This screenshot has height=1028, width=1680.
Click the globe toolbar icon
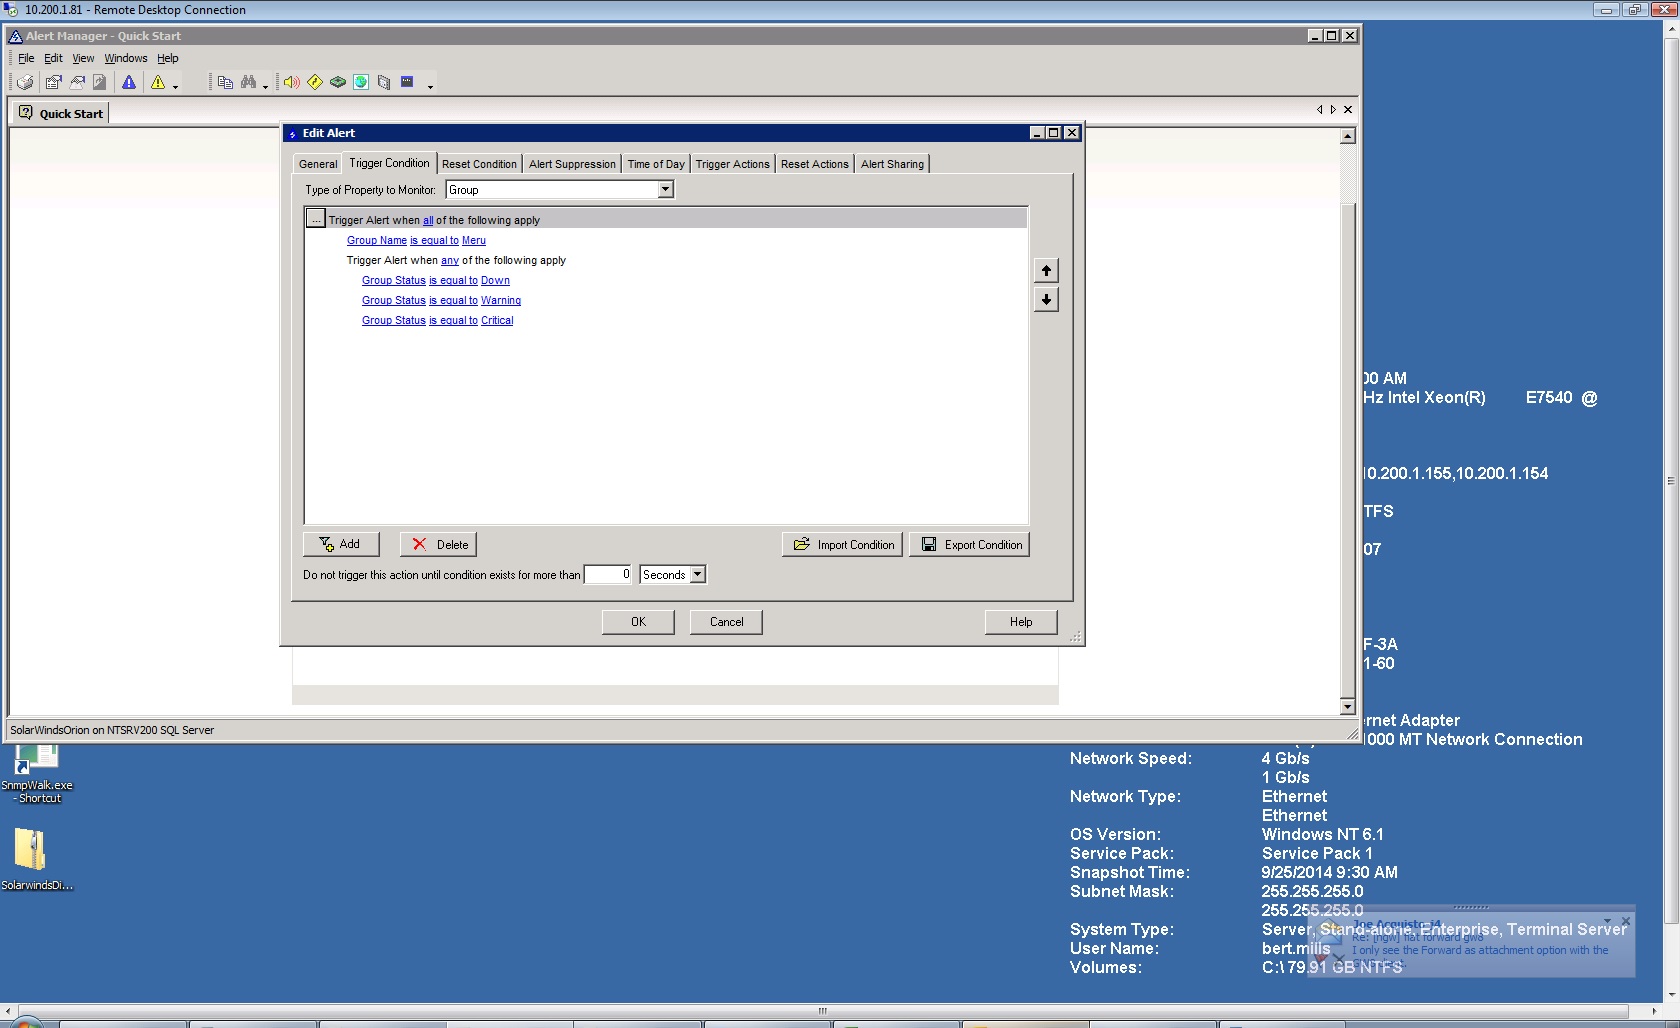pos(361,82)
